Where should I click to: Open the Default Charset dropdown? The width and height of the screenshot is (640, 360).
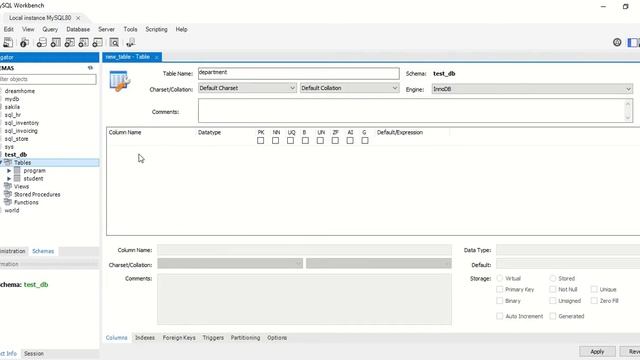(247, 88)
